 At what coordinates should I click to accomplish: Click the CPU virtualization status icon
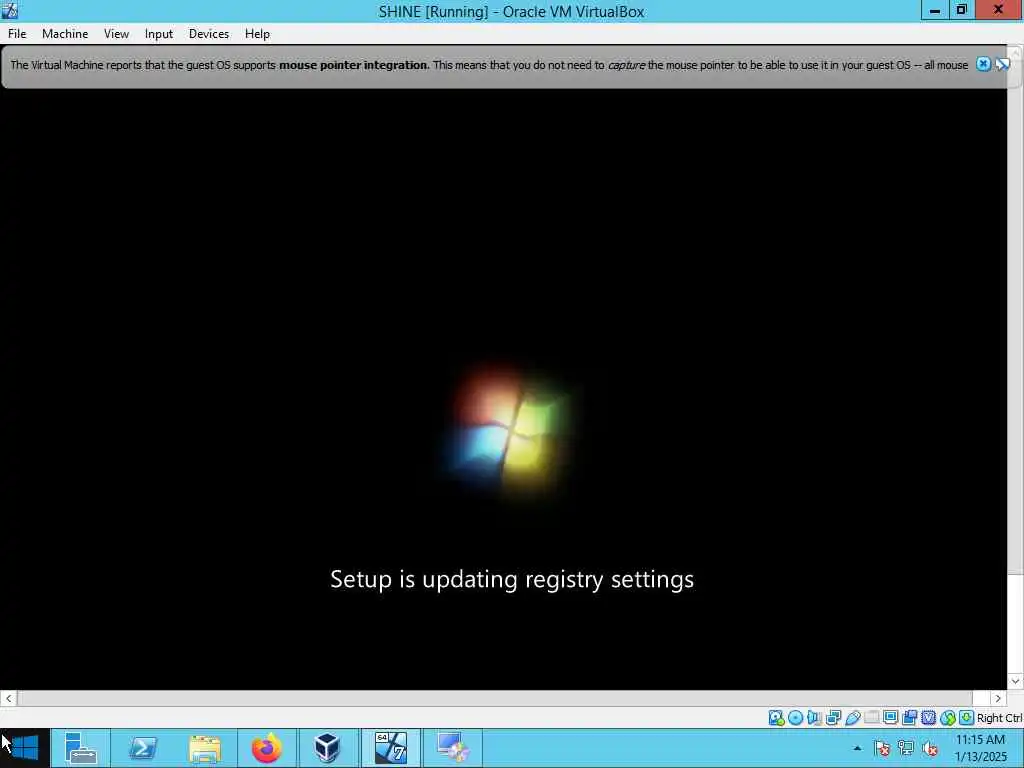pos(928,718)
